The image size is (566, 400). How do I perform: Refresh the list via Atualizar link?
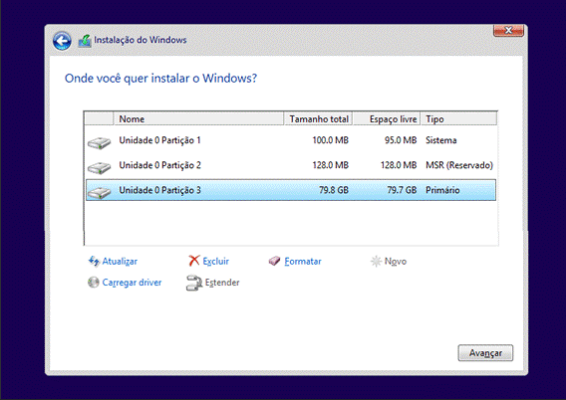pos(120,261)
